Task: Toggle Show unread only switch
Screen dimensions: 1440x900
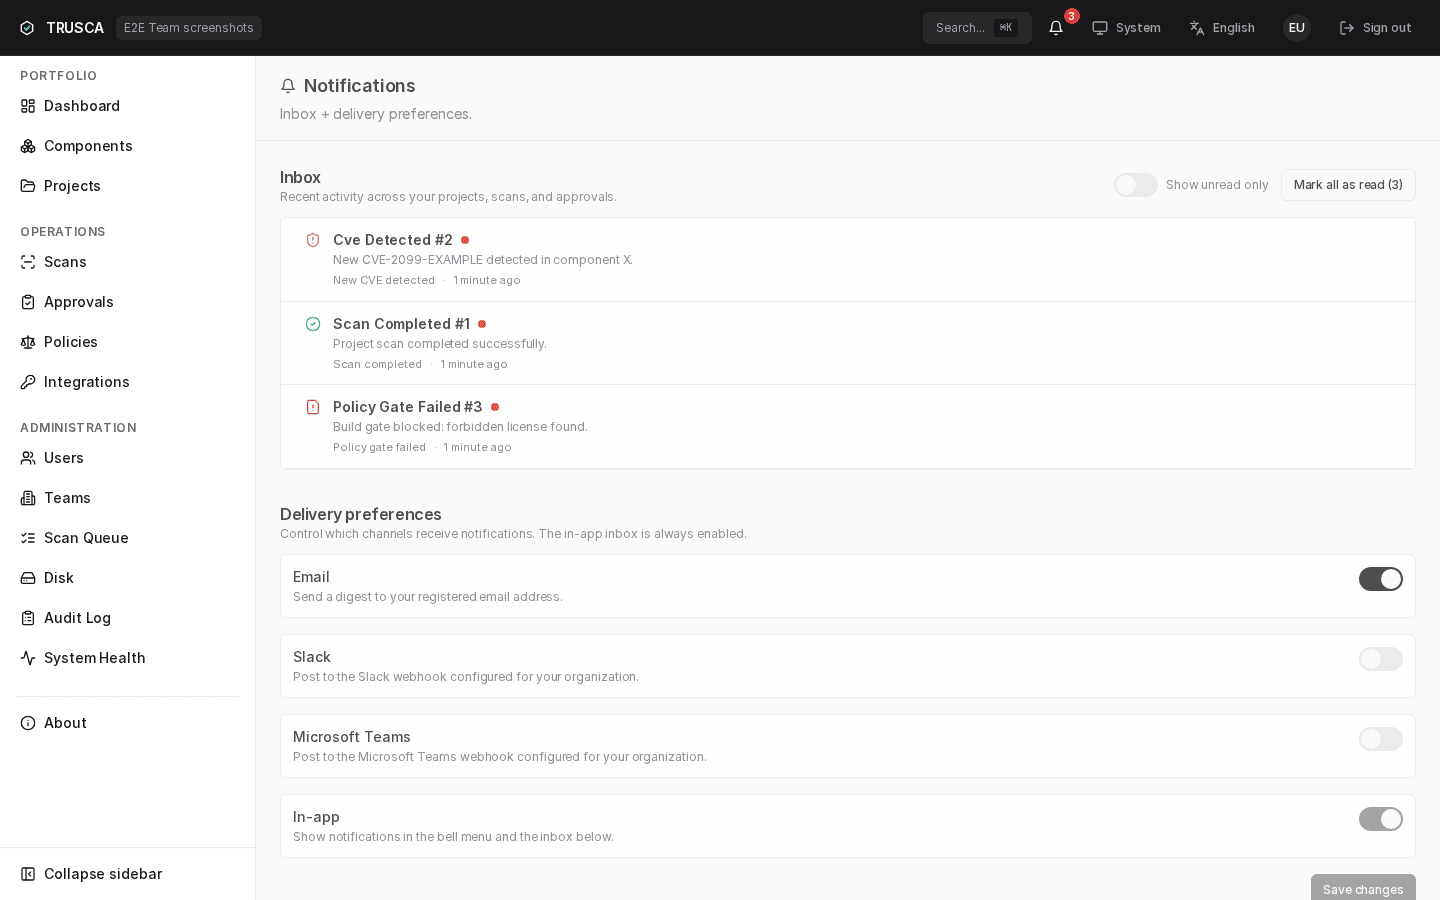Action: (x=1136, y=185)
